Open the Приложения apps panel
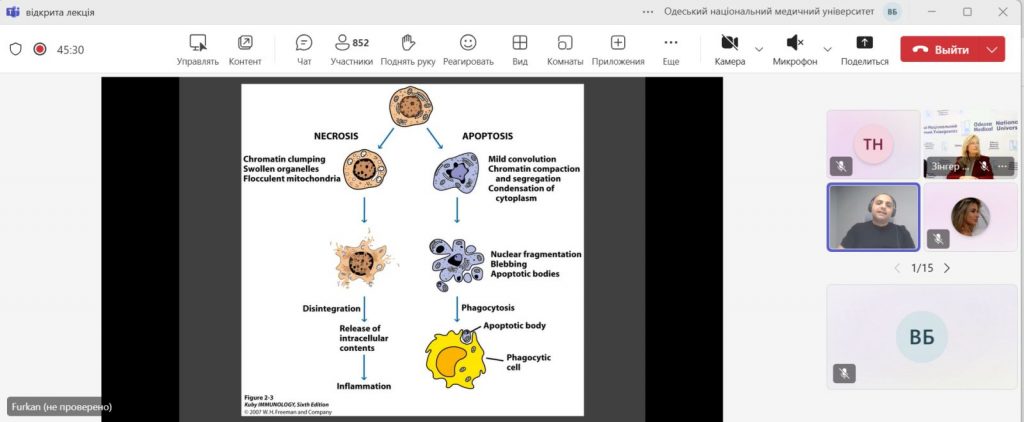This screenshot has height=422, width=1024. [618, 49]
